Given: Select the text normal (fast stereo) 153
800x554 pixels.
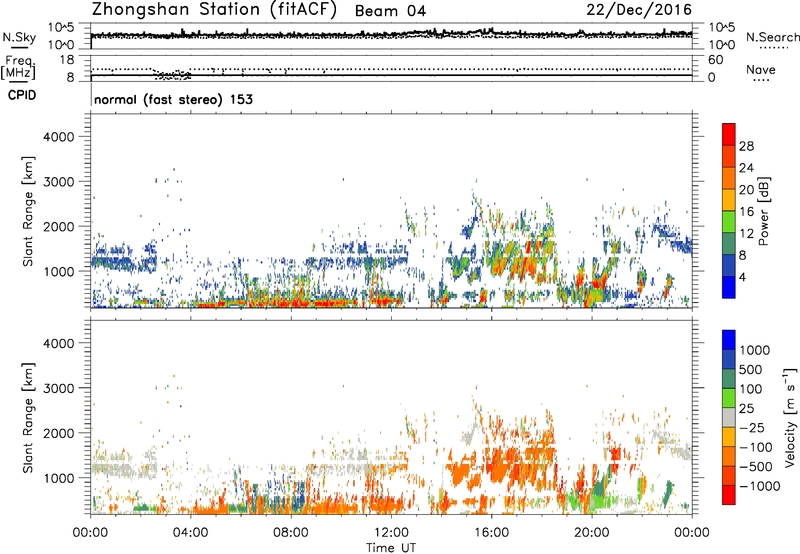Looking at the screenshot, I should click(x=173, y=99).
